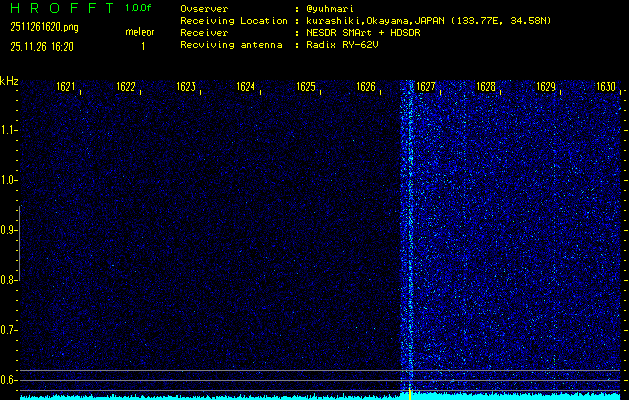Screen dimensions: 629x400
Task: Select the filename 2511261620.png
Action: click(45, 27)
